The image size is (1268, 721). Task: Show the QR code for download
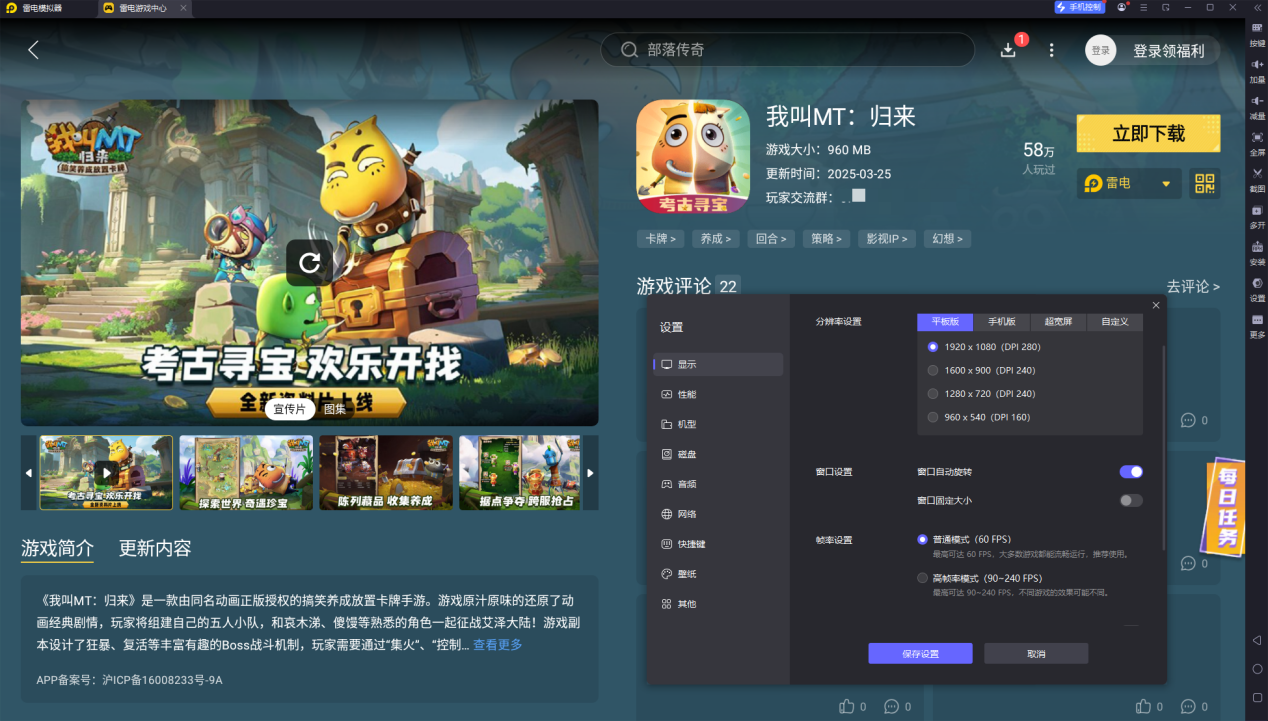tap(1204, 184)
